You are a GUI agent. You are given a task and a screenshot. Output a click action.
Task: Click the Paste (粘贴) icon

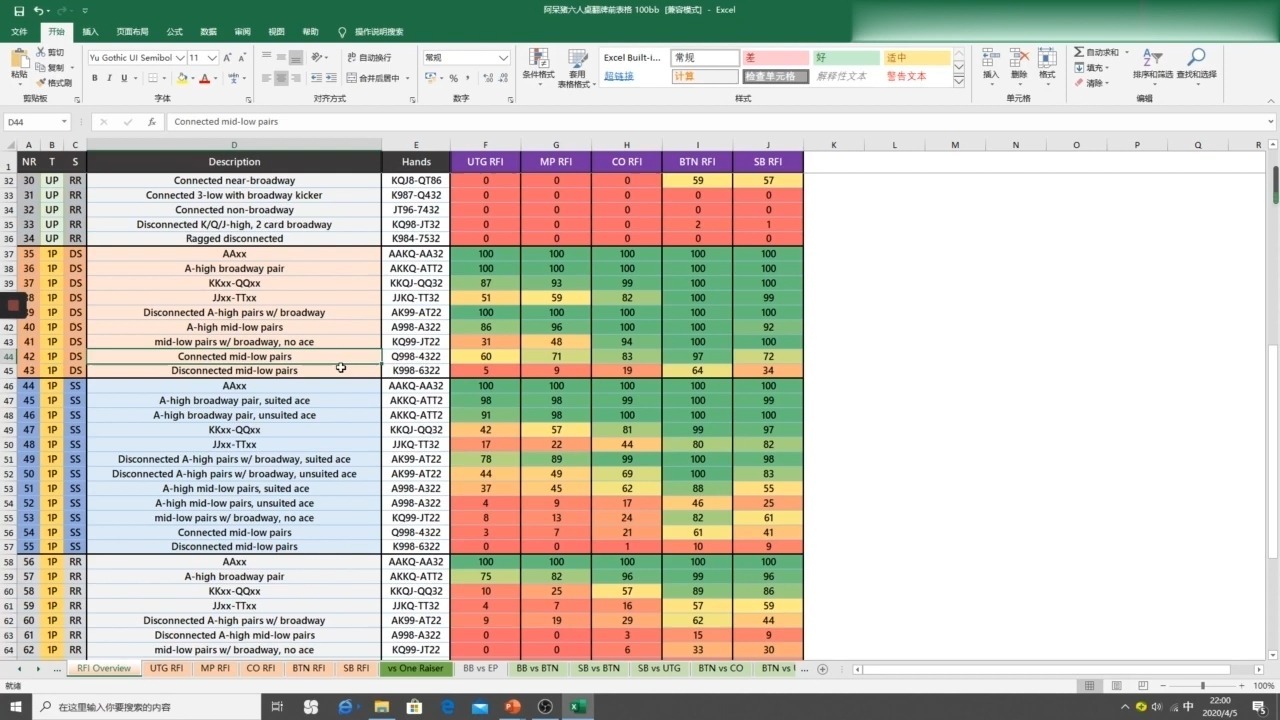pyautogui.click(x=19, y=60)
